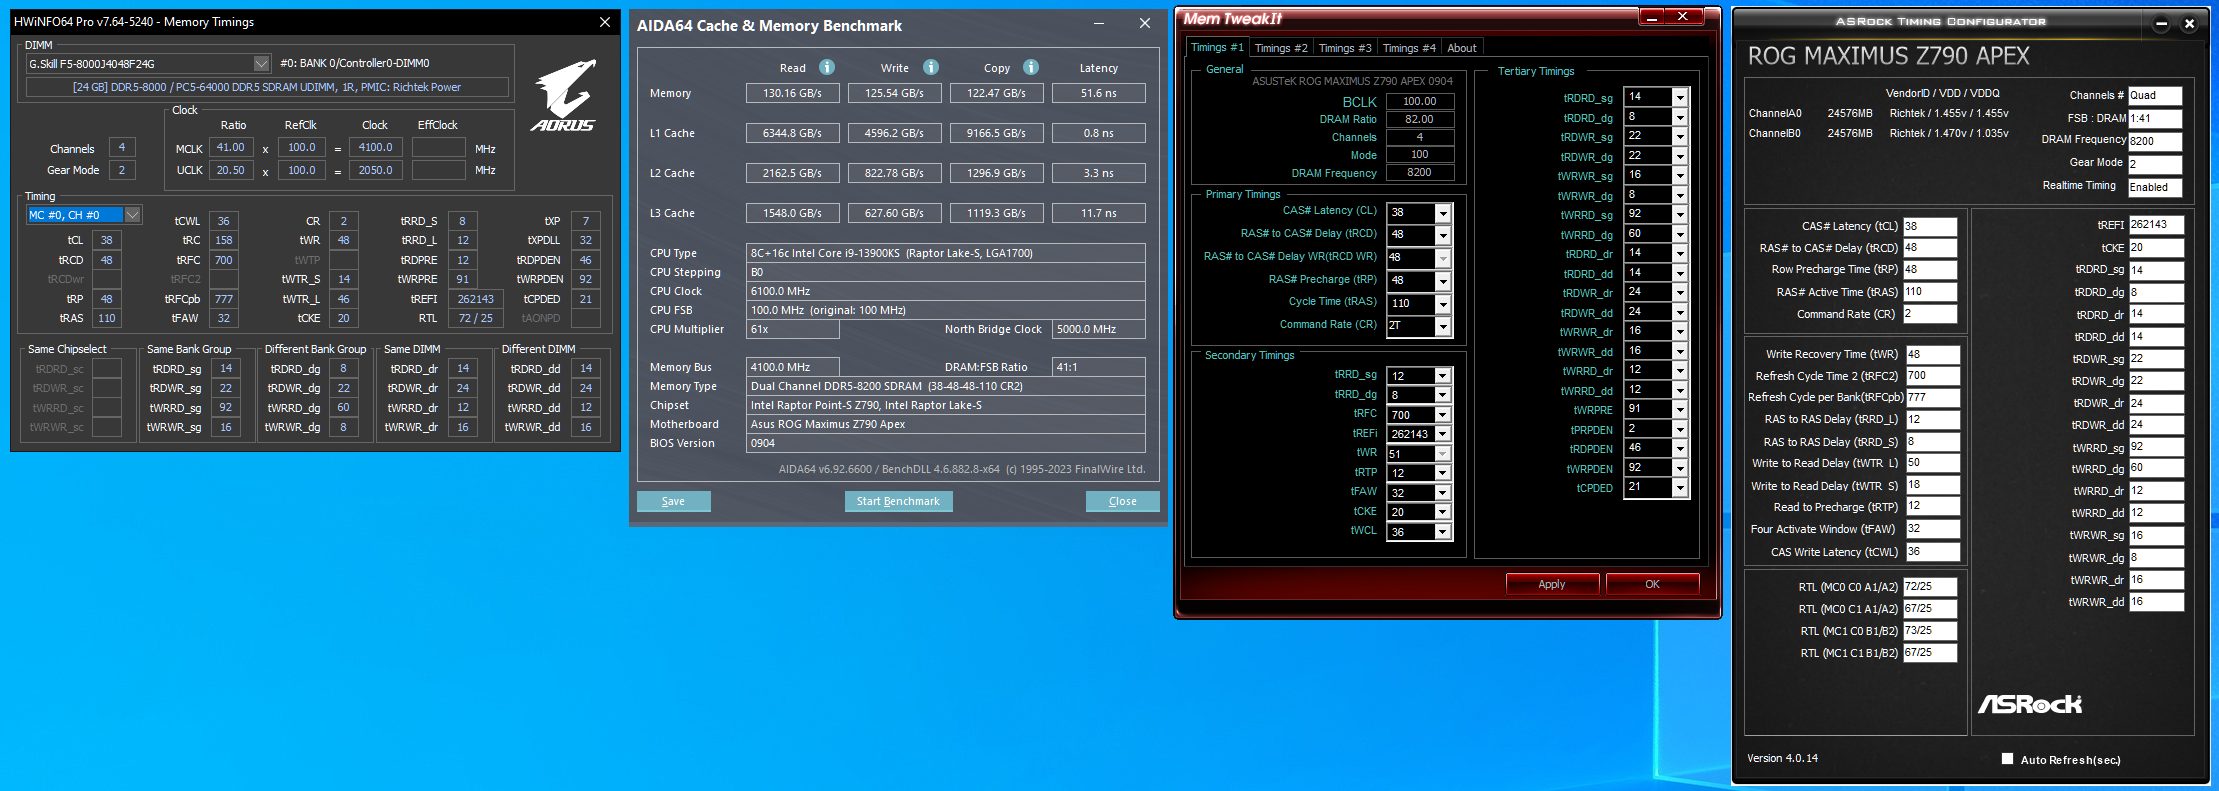The image size is (2219, 791).
Task: Expand tFAW dropdown in MemTweakIt
Action: coord(1442,493)
